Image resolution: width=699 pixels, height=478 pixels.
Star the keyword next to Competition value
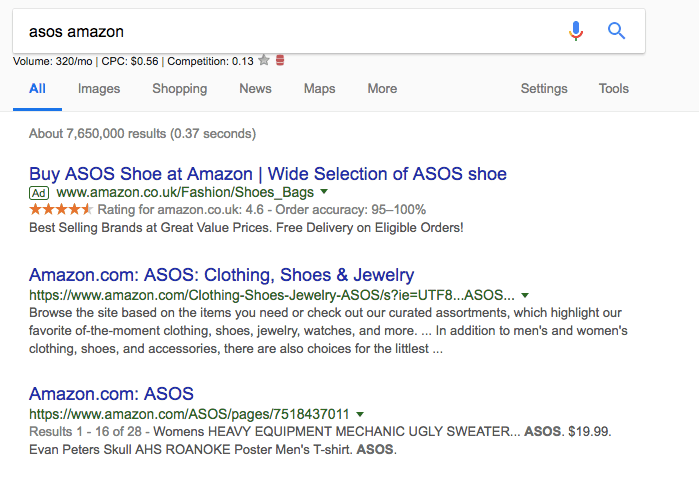(264, 60)
